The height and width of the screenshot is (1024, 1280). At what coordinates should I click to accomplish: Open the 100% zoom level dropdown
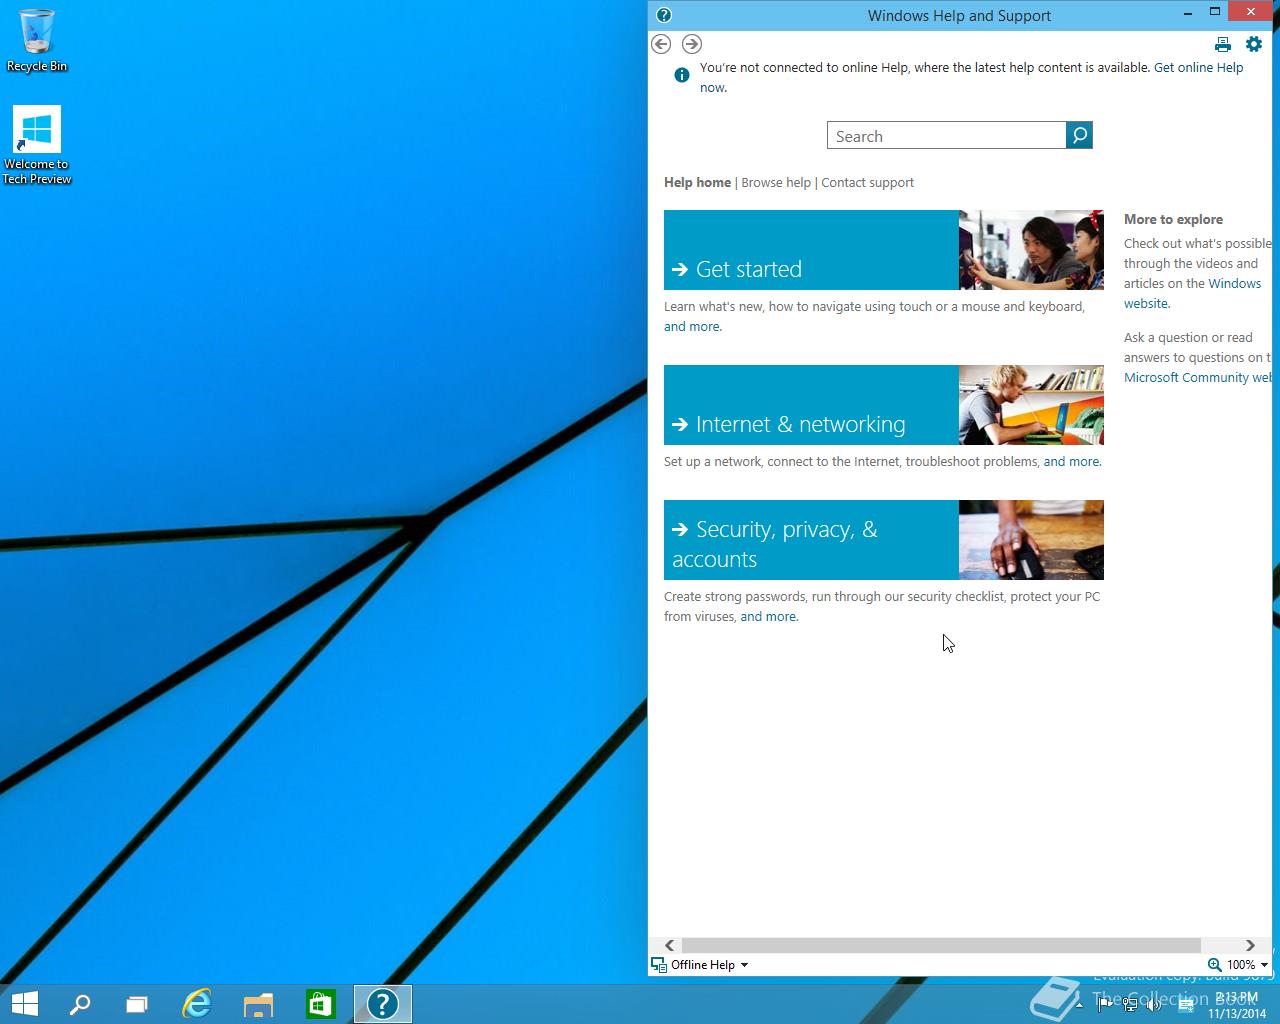1264,965
